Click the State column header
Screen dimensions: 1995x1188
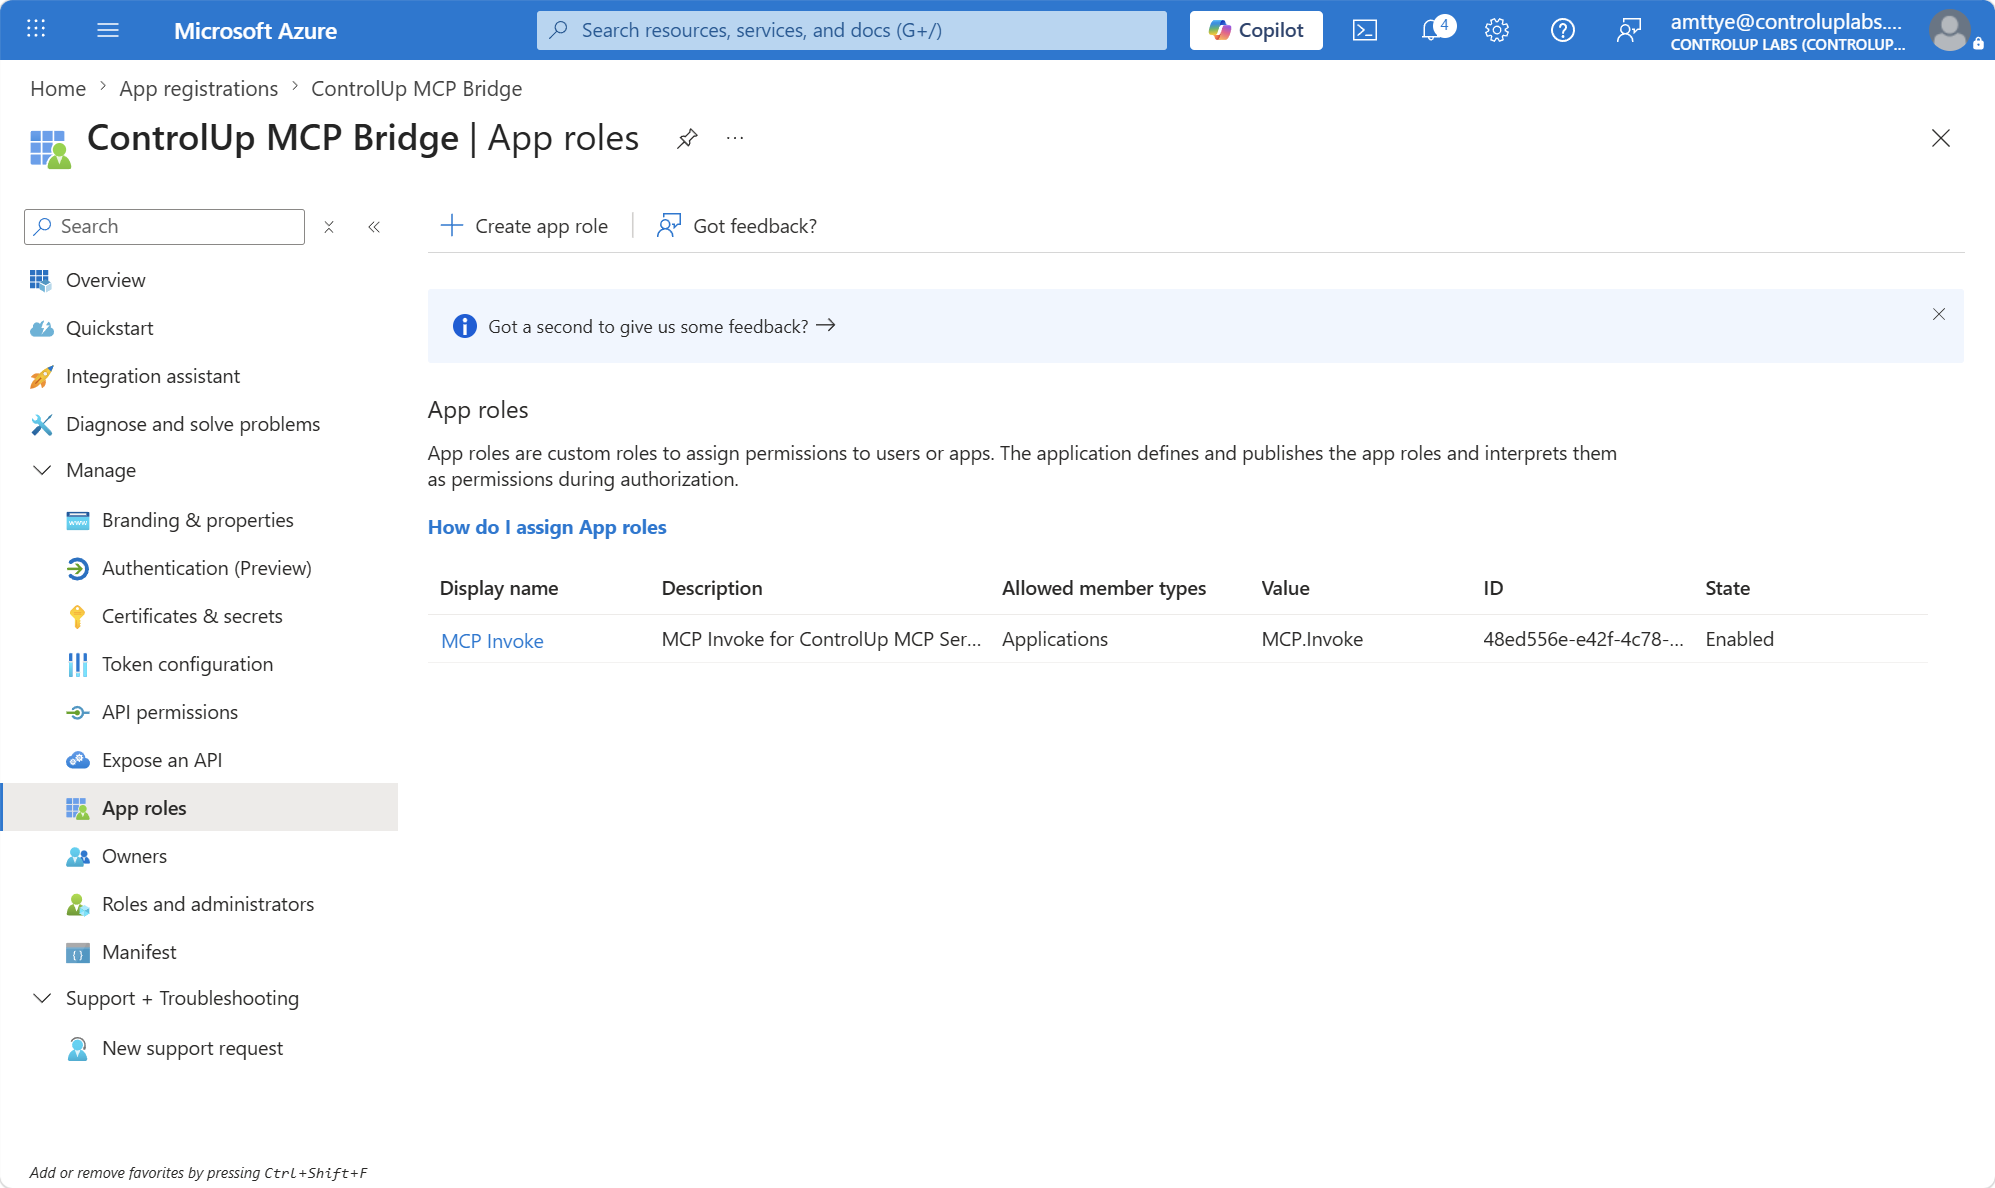tap(1727, 588)
